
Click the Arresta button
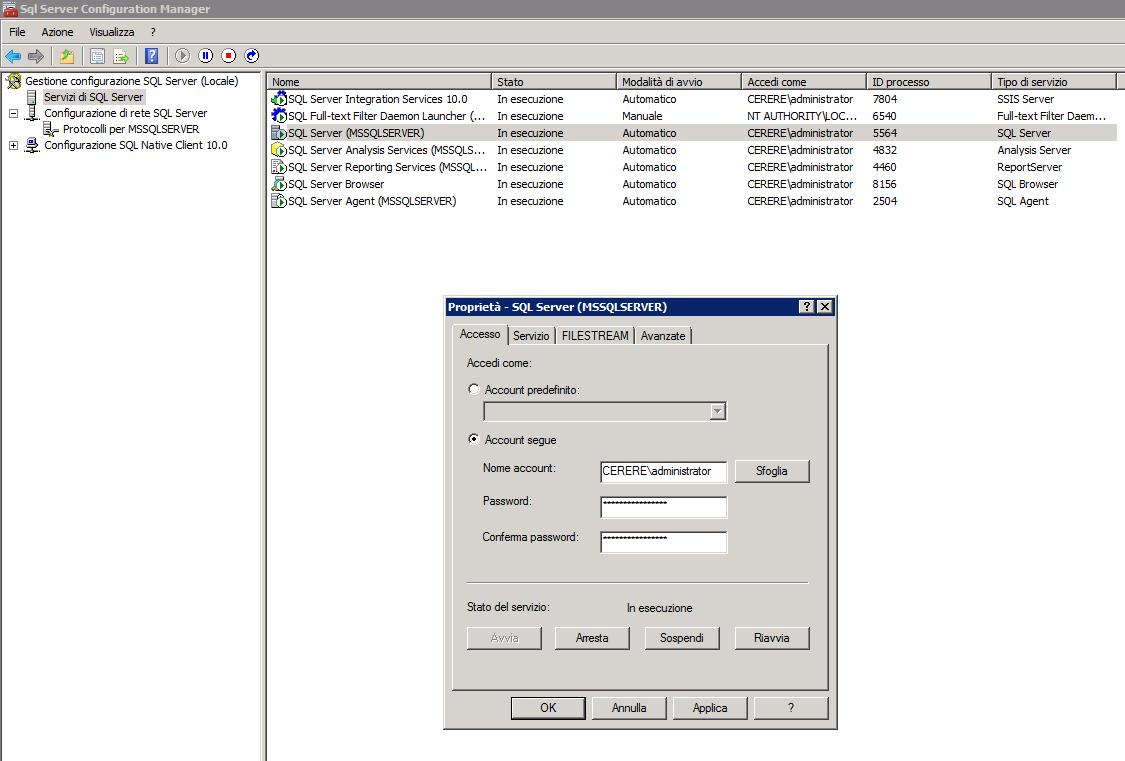(592, 638)
